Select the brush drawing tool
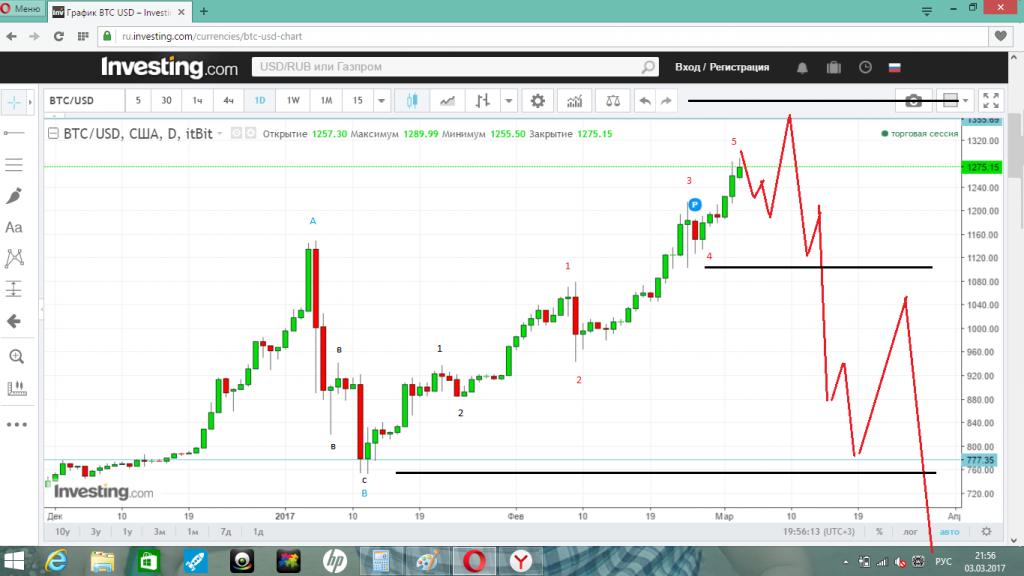Image resolution: width=1024 pixels, height=576 pixels. tap(15, 196)
